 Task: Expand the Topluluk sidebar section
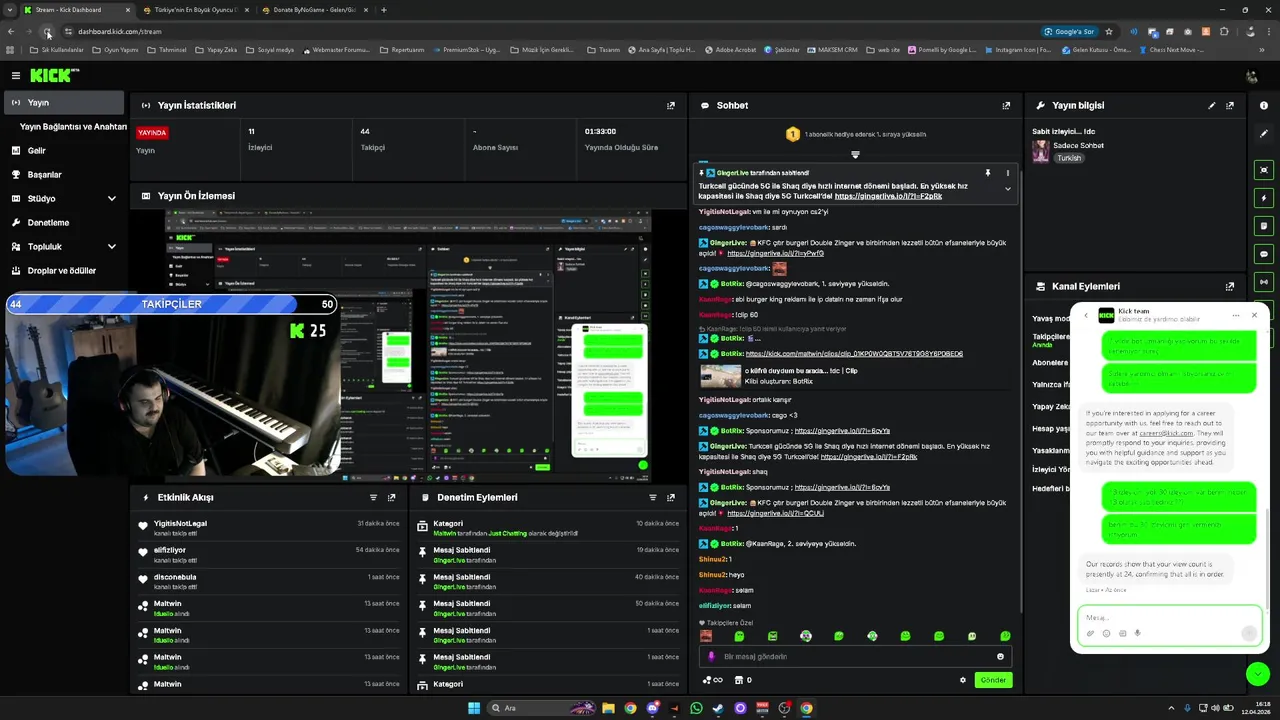pos(64,247)
